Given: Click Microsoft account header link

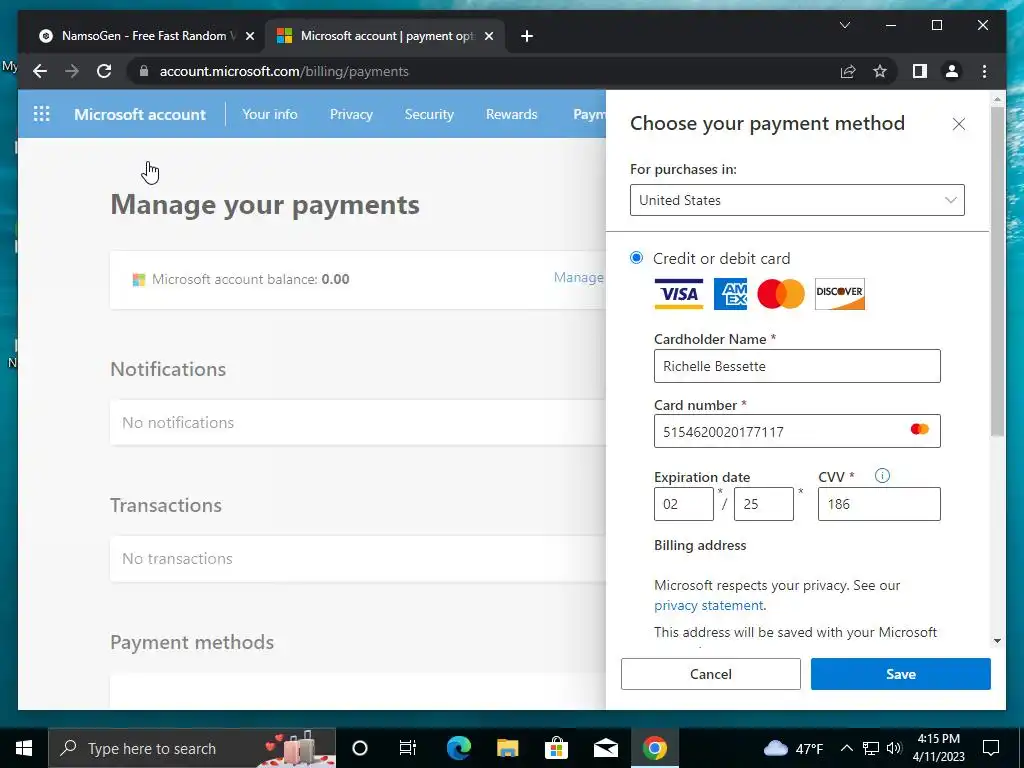Looking at the screenshot, I should click(140, 114).
